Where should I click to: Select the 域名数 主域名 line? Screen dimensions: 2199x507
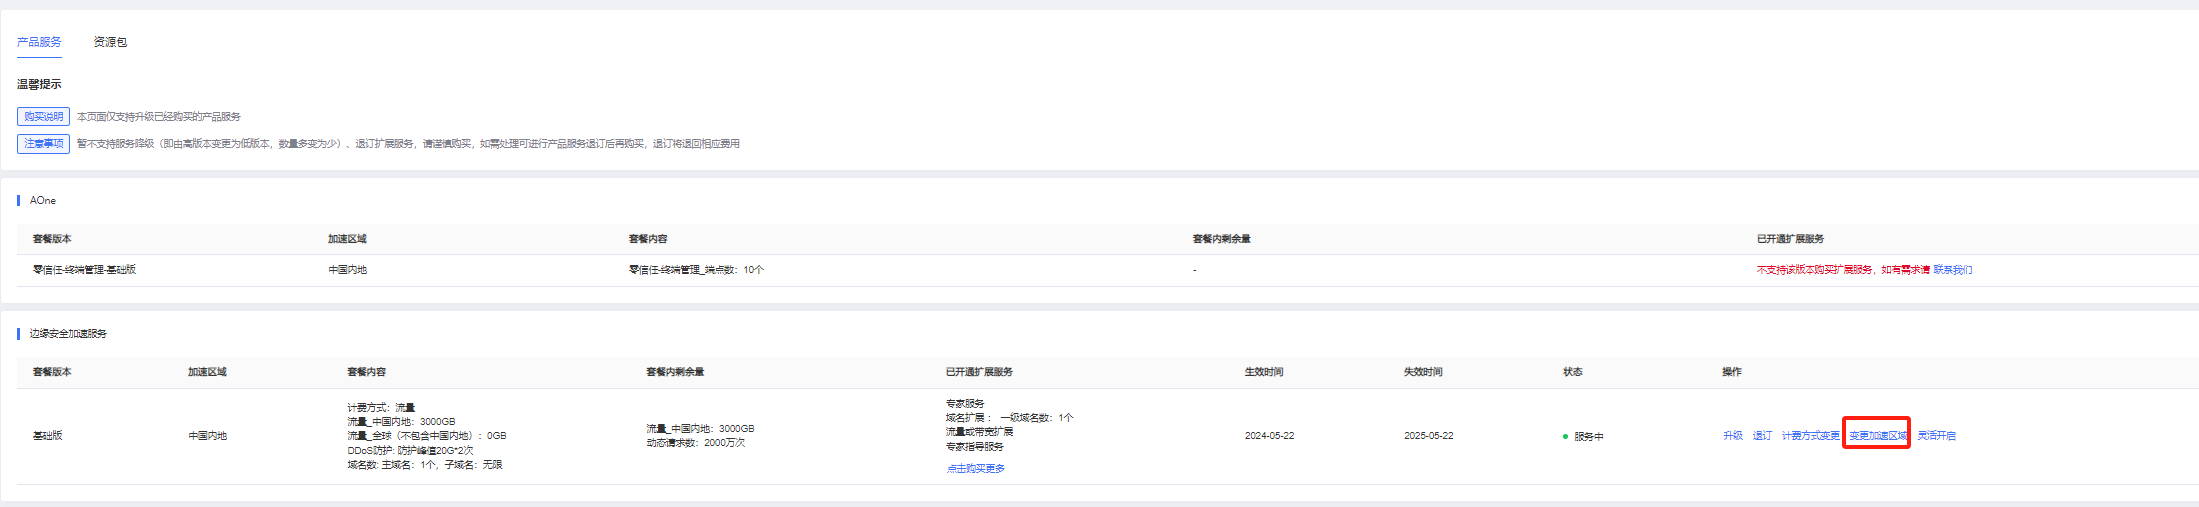pyautogui.click(x=425, y=465)
